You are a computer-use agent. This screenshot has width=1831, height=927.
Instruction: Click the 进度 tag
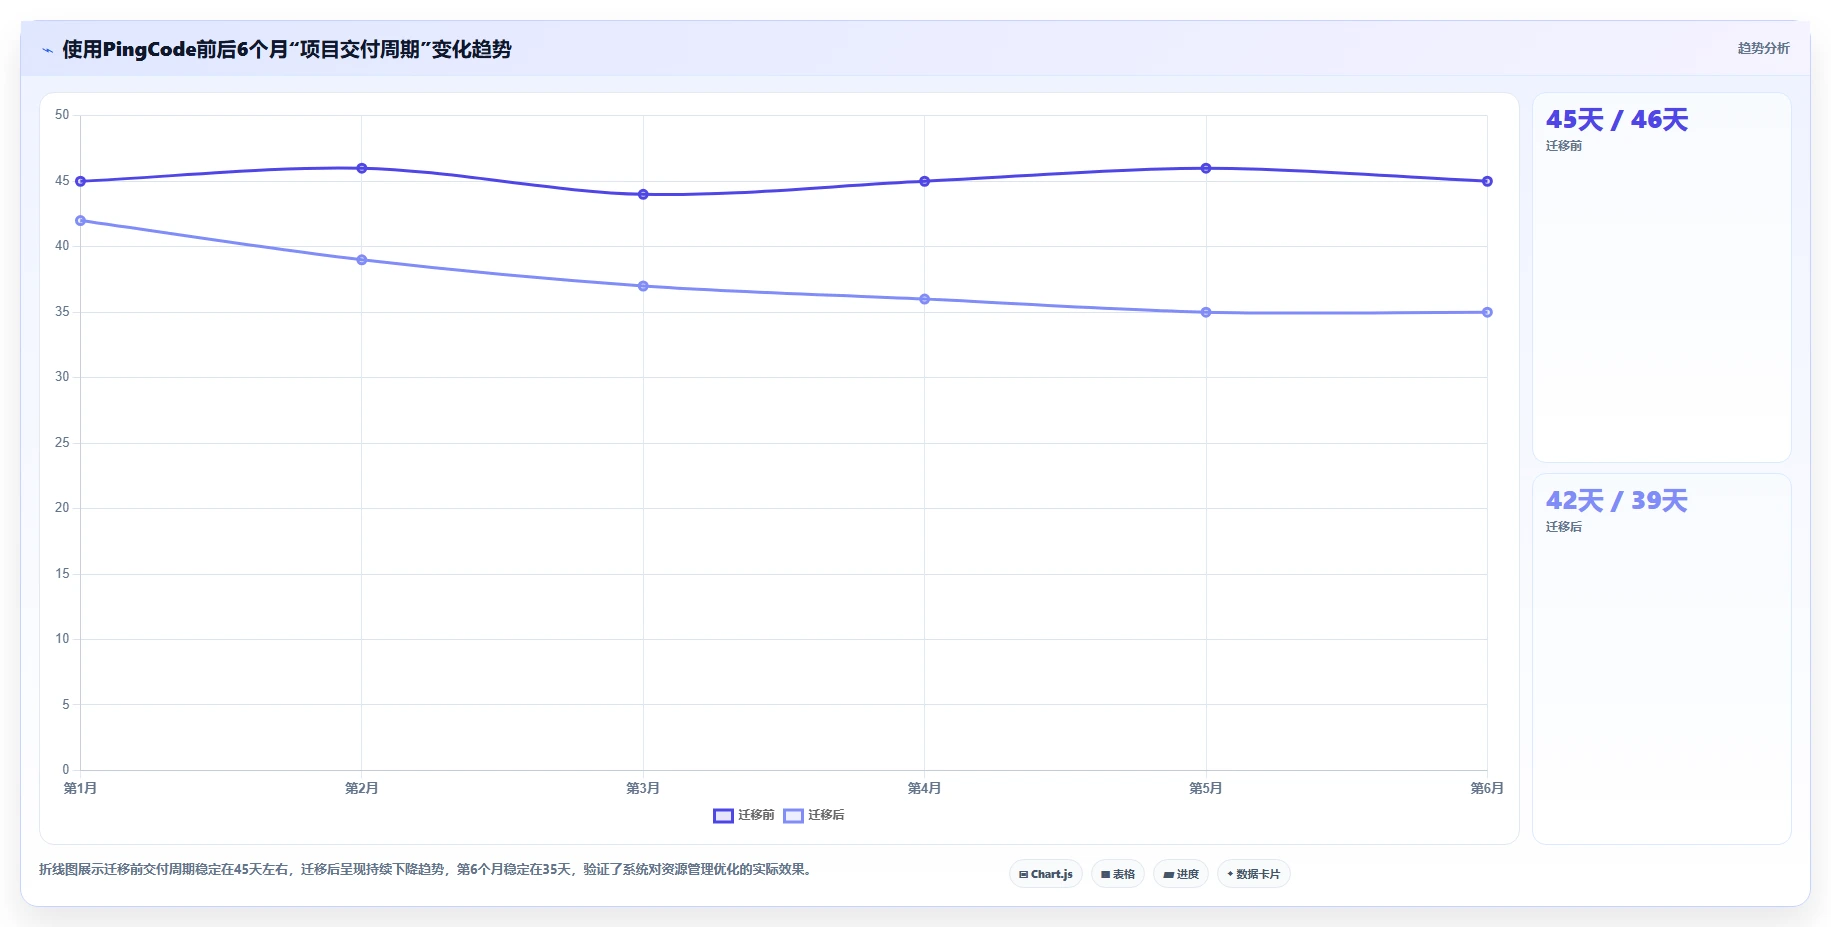[1181, 874]
